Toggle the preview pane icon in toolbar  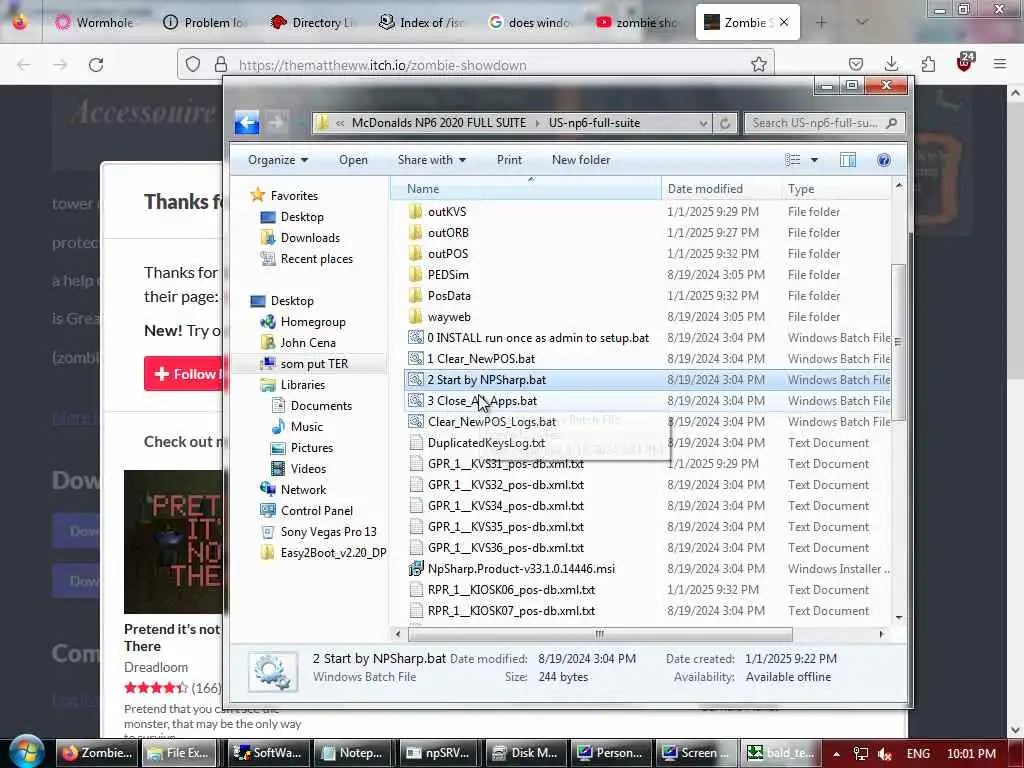click(848, 160)
